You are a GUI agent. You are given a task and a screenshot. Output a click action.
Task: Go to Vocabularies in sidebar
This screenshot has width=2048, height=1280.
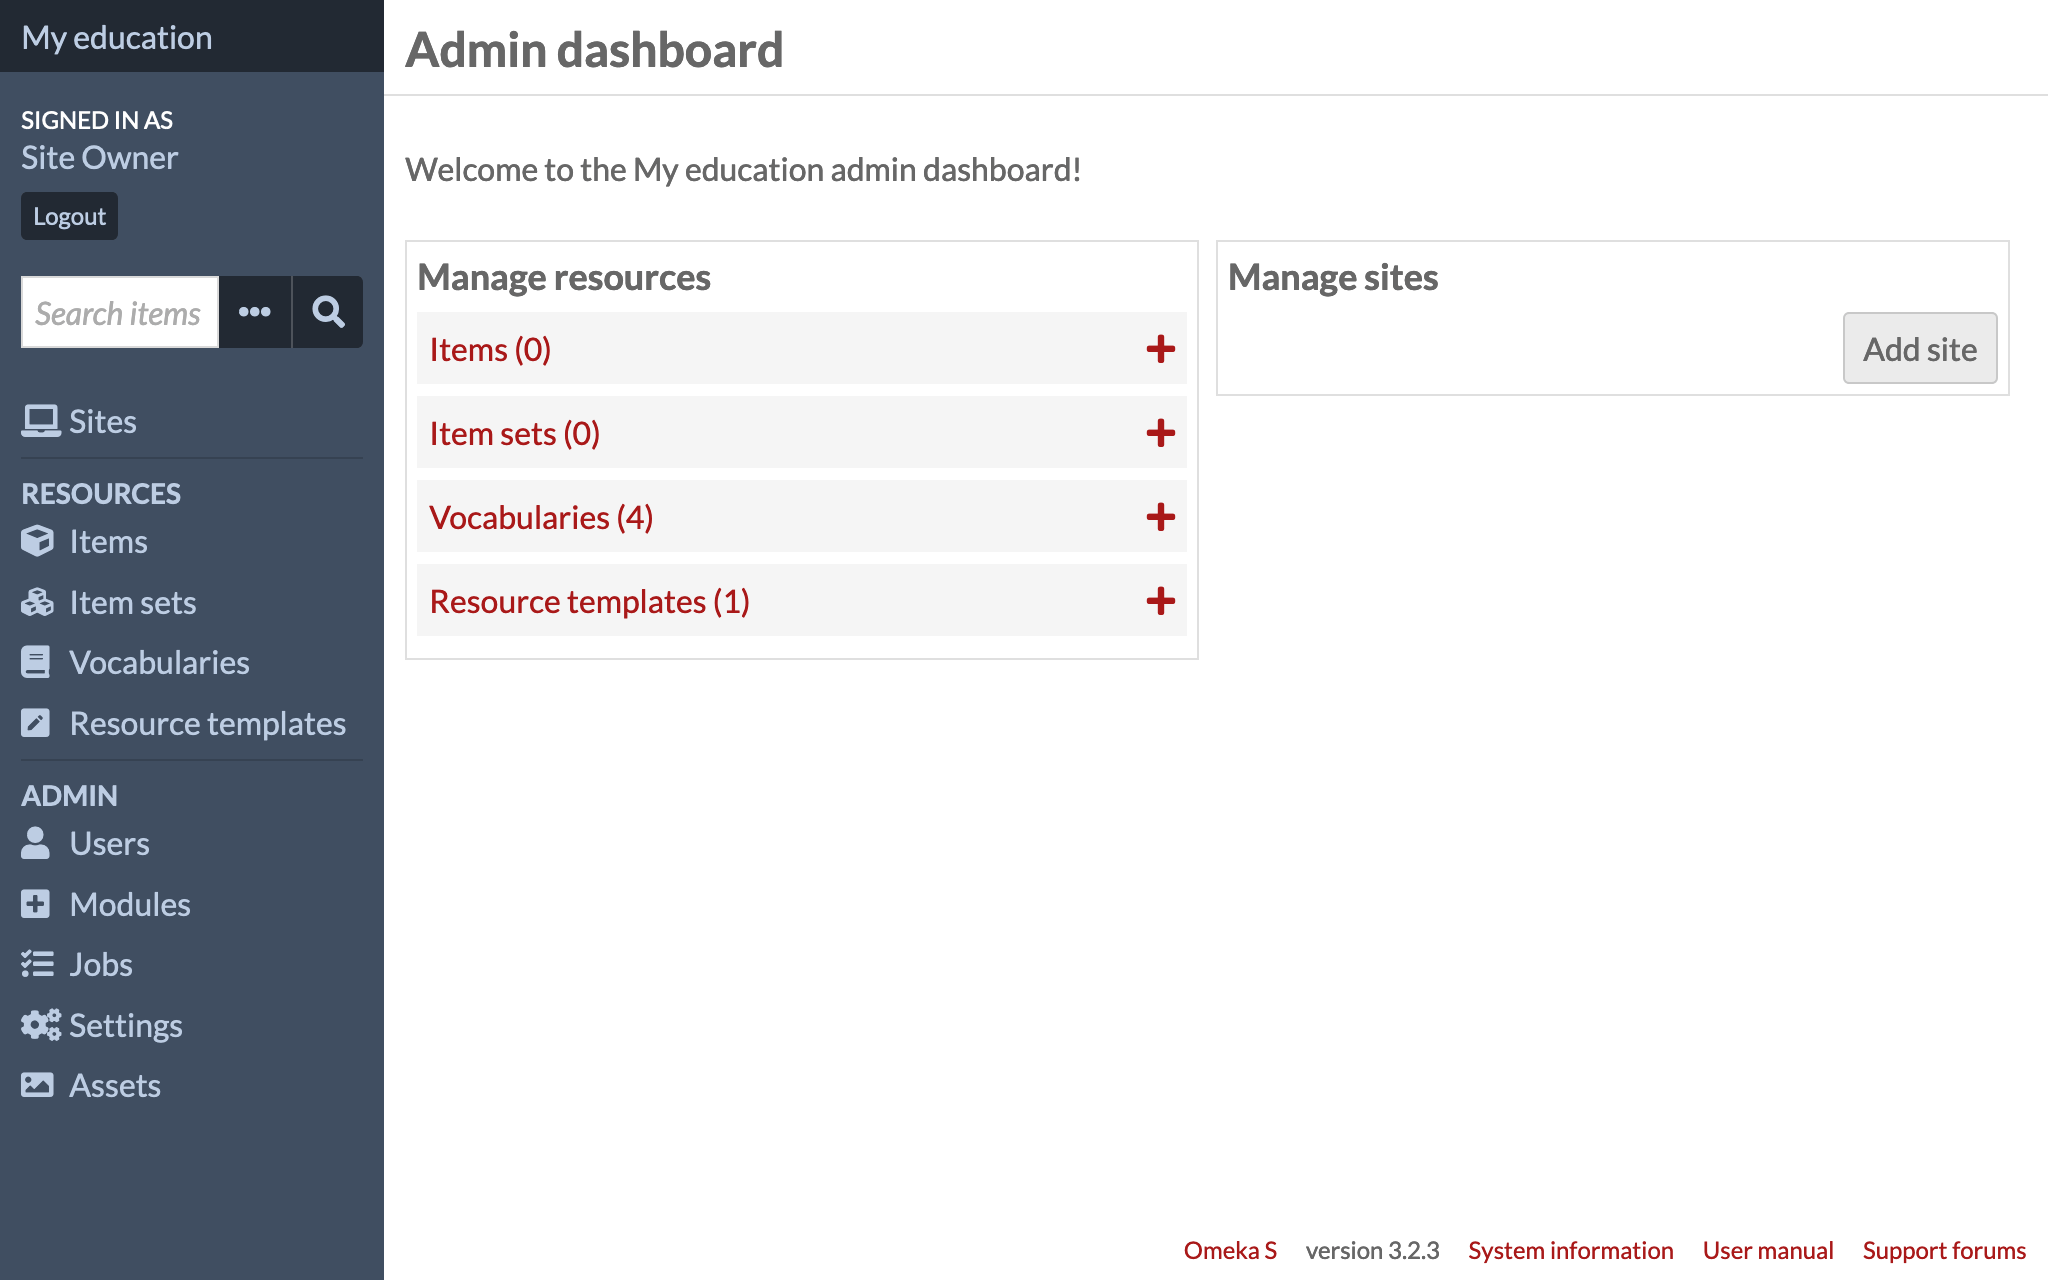point(159,662)
